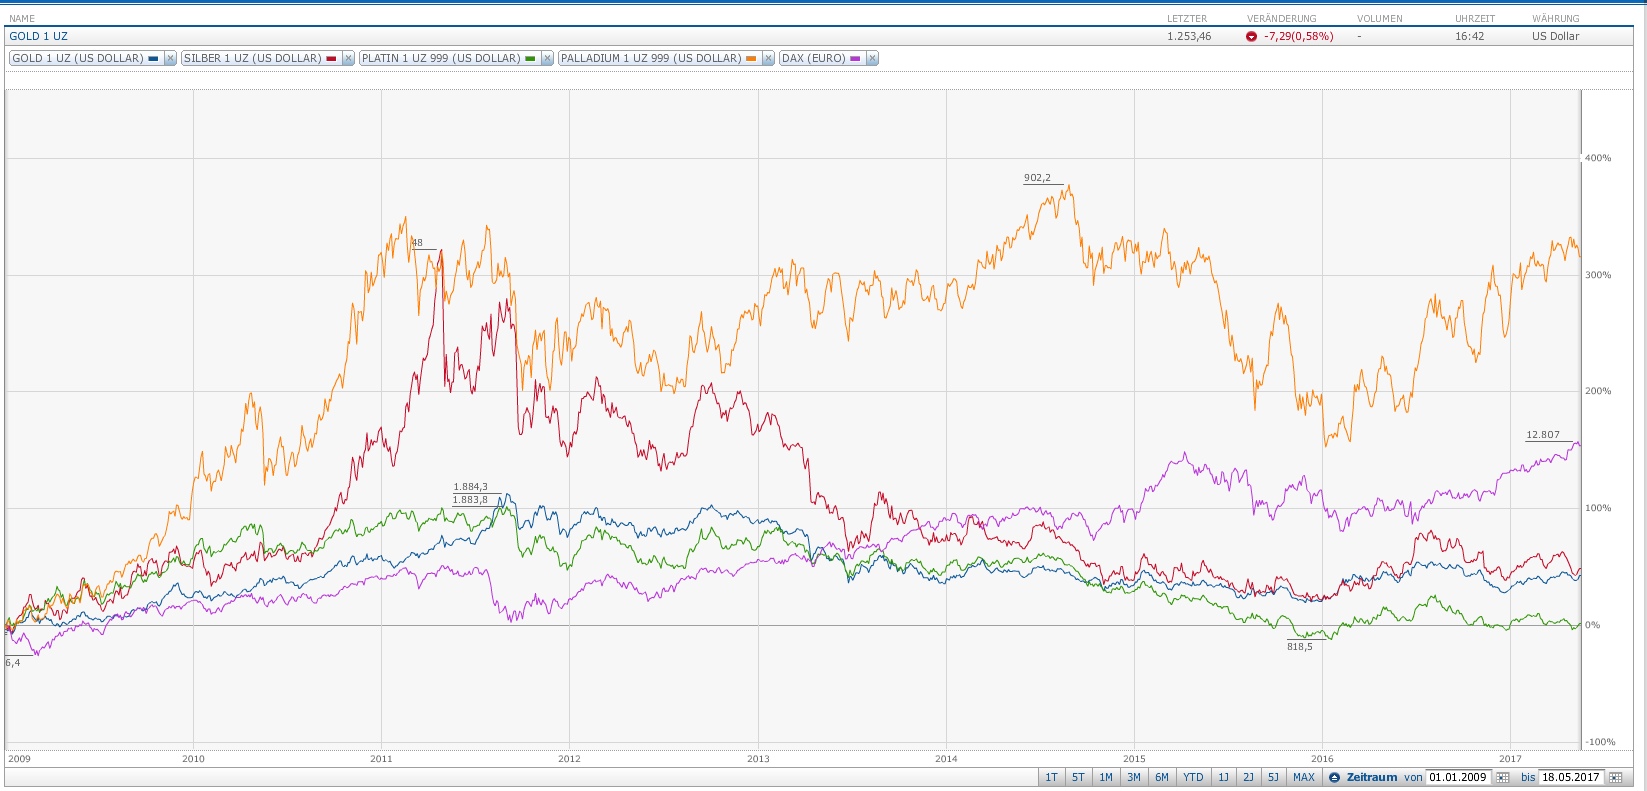
Task: Switch chart to the YTD range
Action: click(1193, 777)
